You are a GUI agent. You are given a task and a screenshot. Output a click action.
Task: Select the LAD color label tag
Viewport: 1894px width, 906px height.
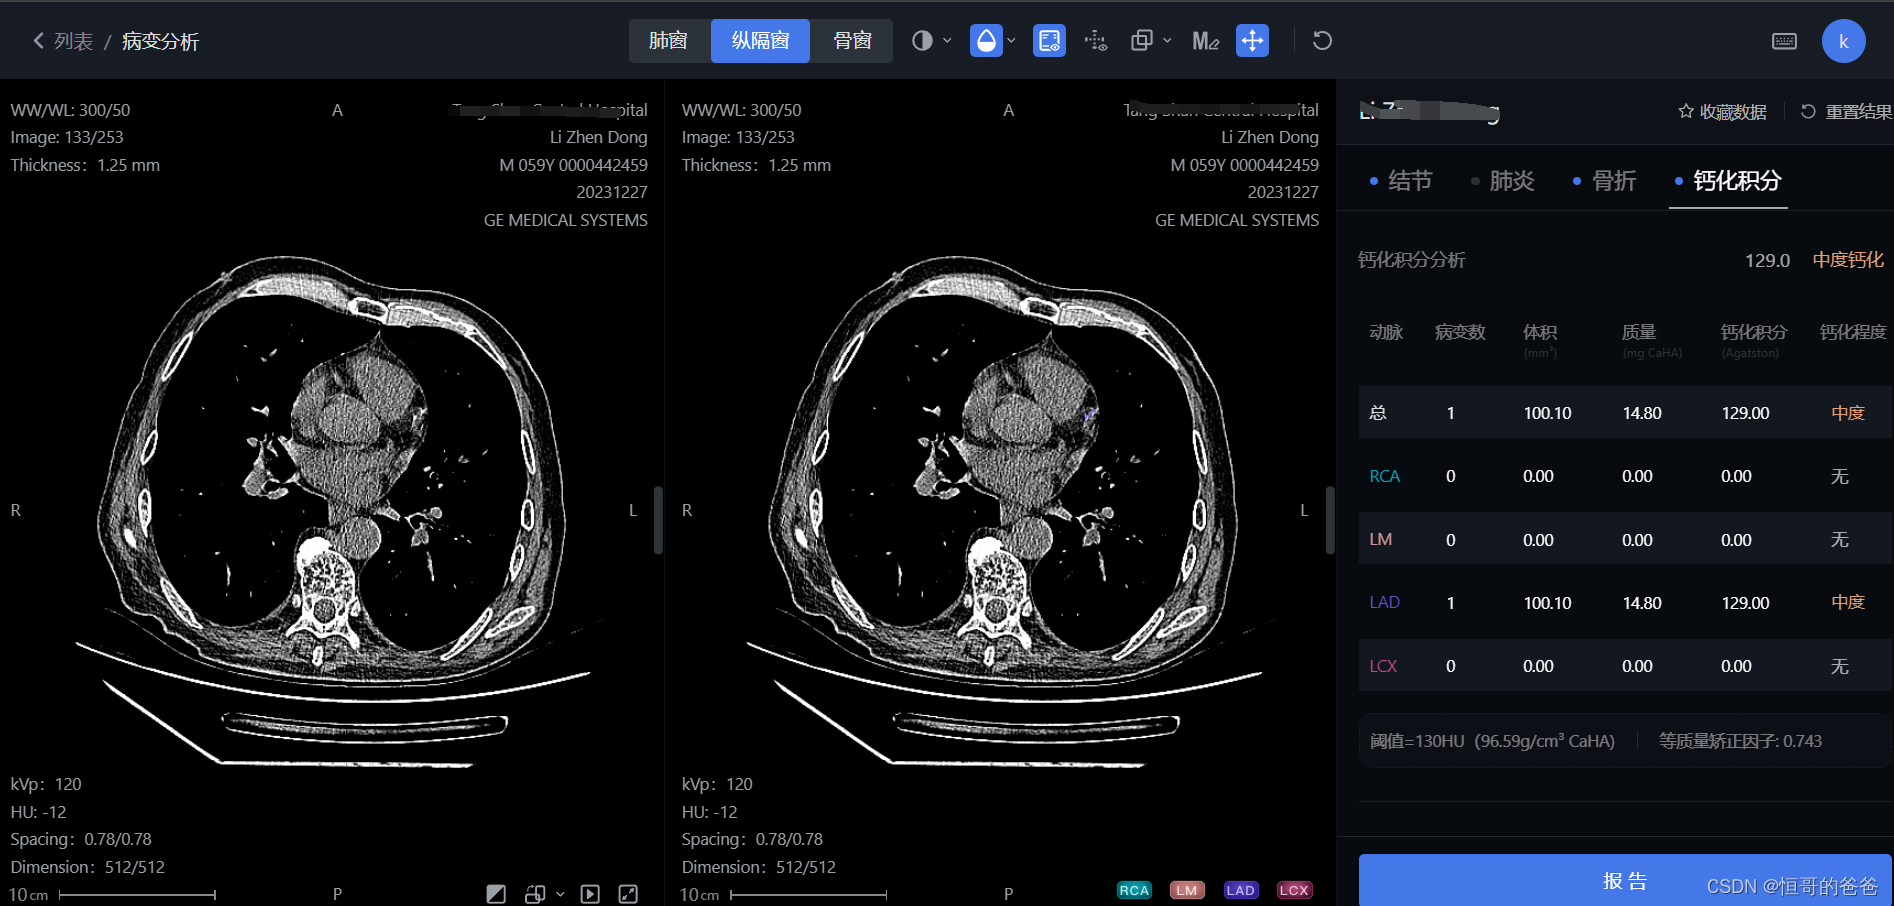(1241, 890)
